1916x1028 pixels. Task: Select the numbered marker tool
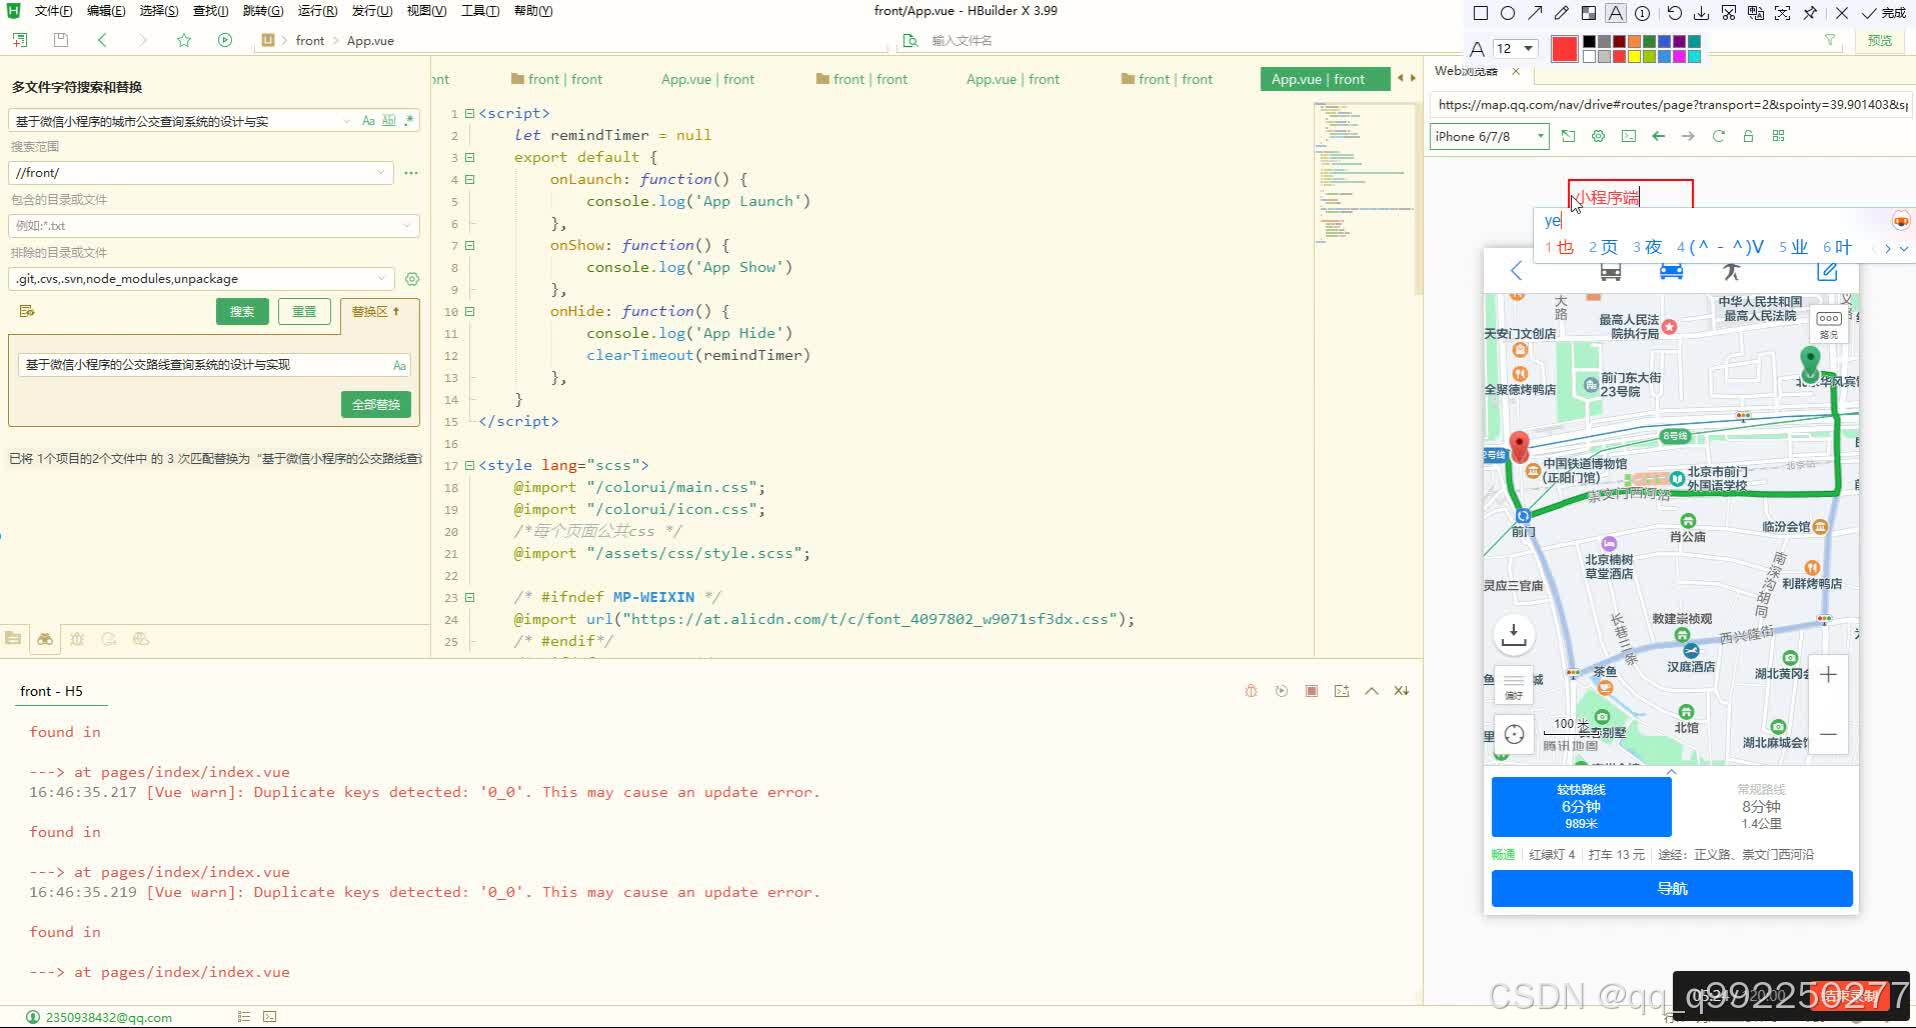coord(1643,13)
